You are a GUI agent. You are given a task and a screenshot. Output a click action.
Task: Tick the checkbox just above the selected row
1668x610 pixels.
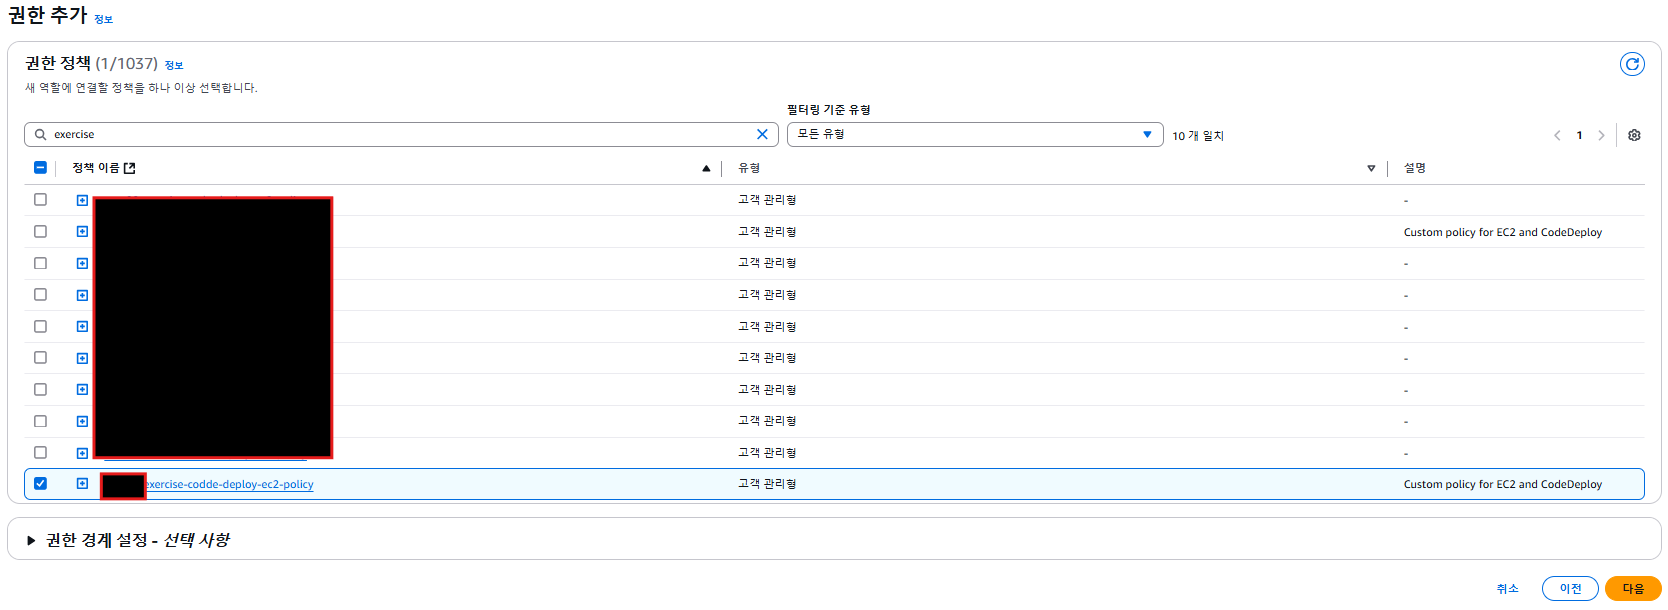coord(40,452)
